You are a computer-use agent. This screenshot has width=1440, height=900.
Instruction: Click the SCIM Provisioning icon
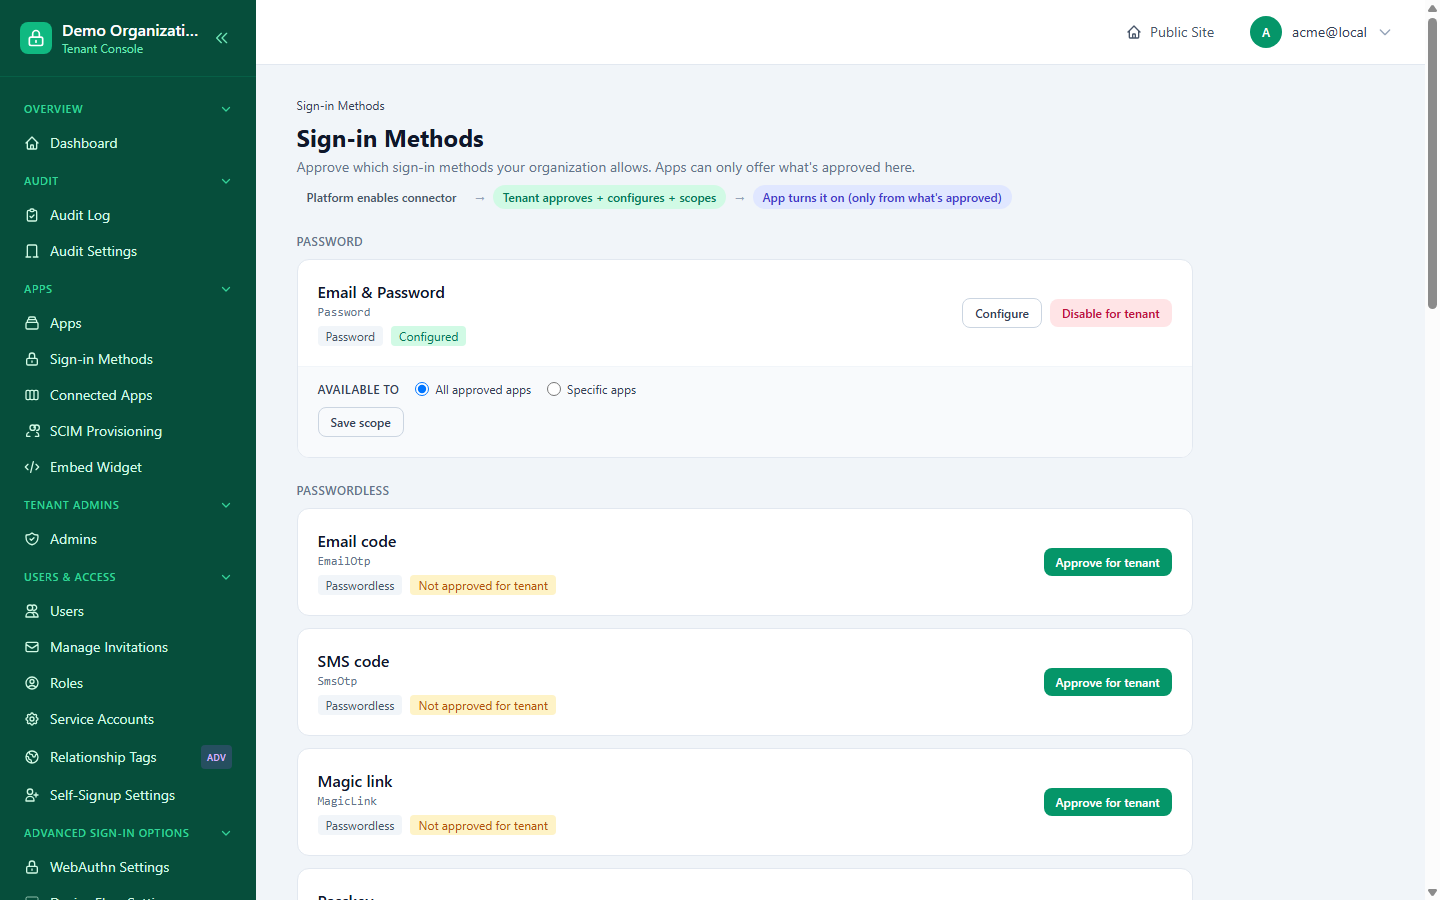(32, 431)
